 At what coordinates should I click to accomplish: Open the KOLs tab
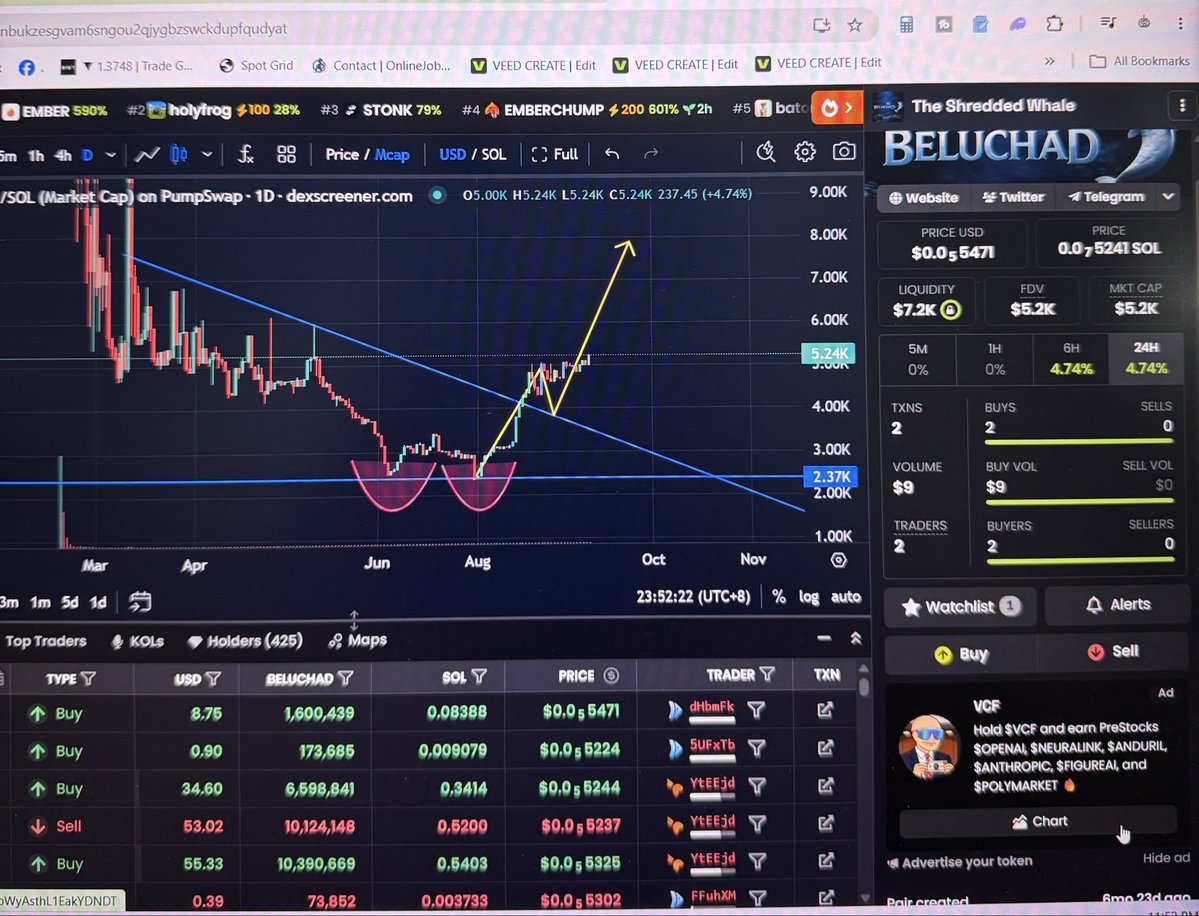tap(138, 641)
